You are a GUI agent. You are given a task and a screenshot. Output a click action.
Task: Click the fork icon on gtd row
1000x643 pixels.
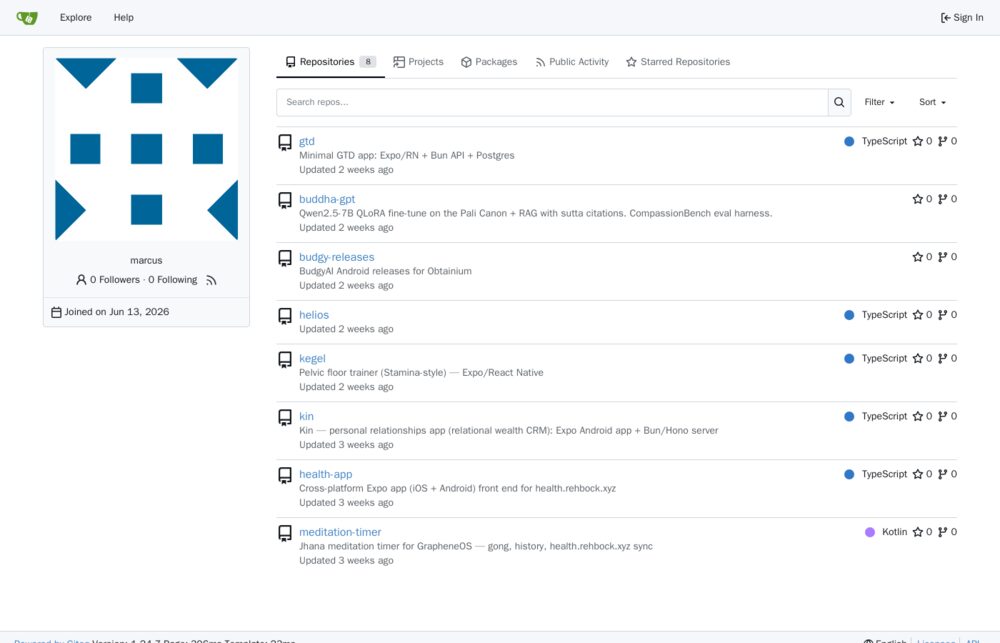point(943,142)
